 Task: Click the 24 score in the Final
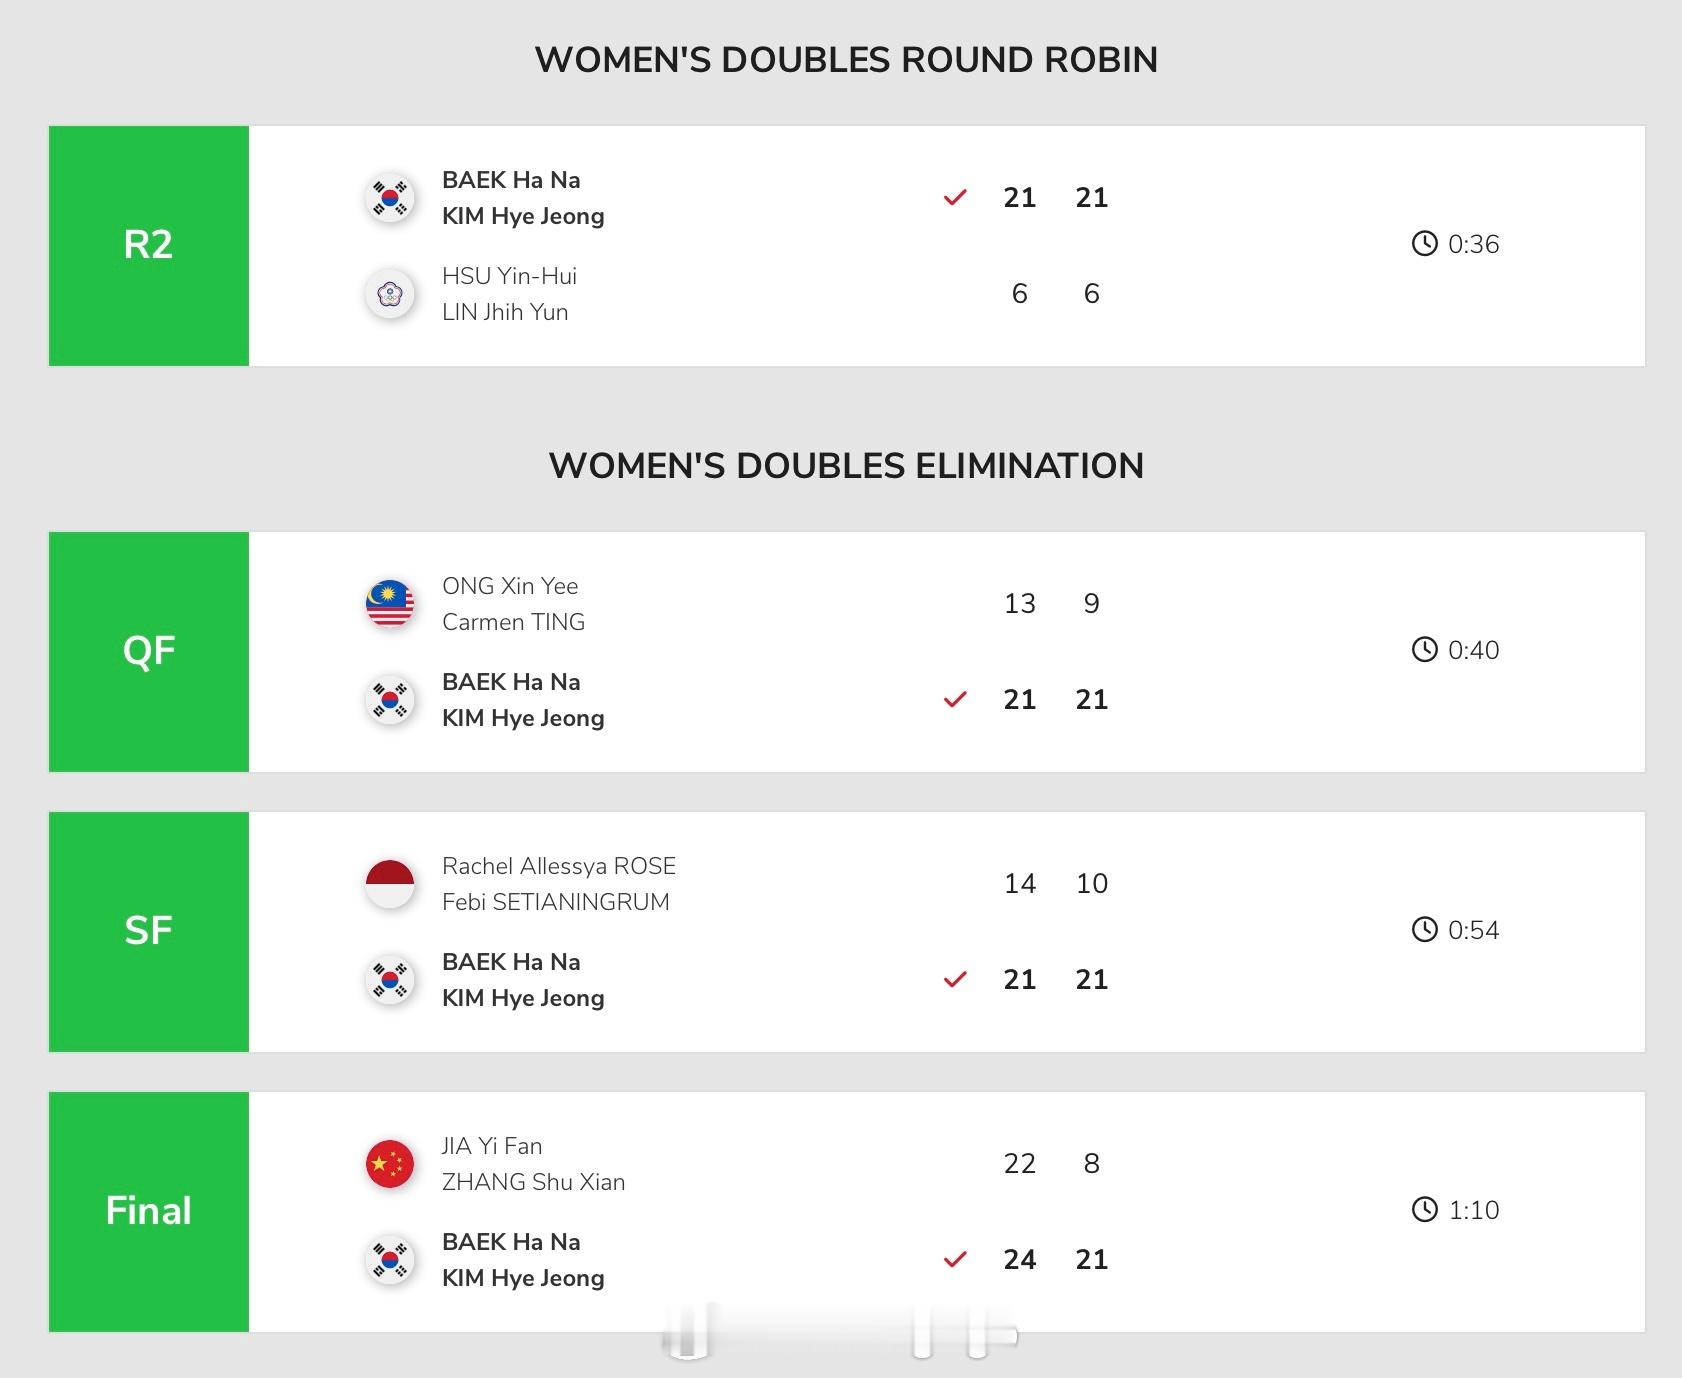tap(1019, 1259)
